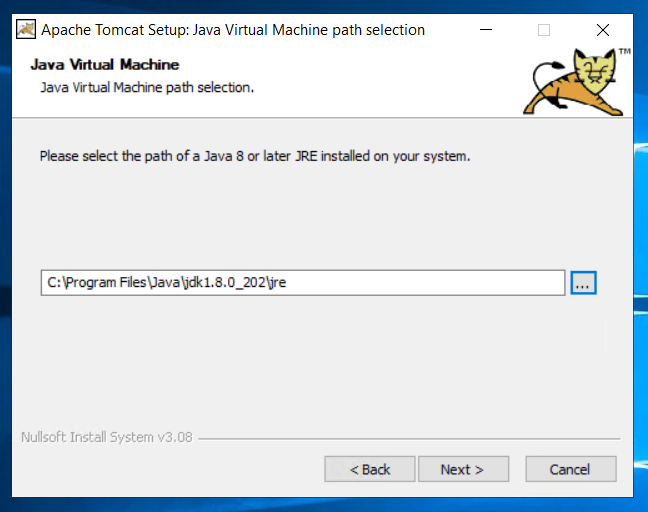This screenshot has width=648, height=512.
Task: Click the "Java Virtual Machine path selection." subtitle
Action: pyautogui.click(x=147, y=88)
